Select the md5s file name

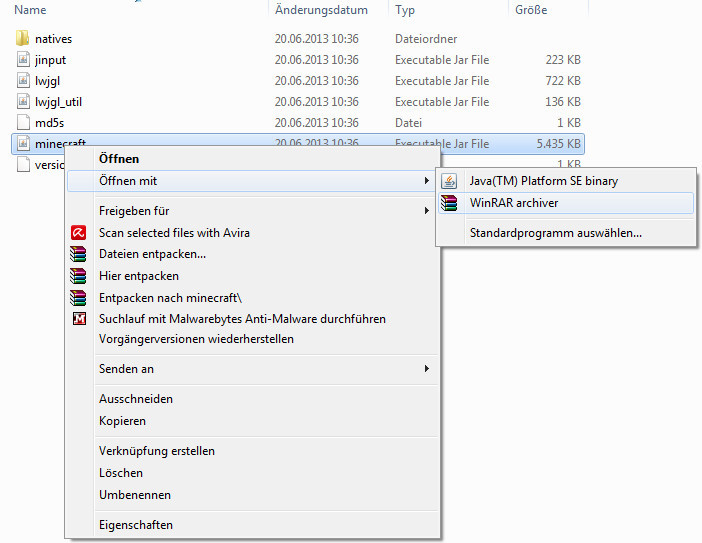click(x=49, y=123)
